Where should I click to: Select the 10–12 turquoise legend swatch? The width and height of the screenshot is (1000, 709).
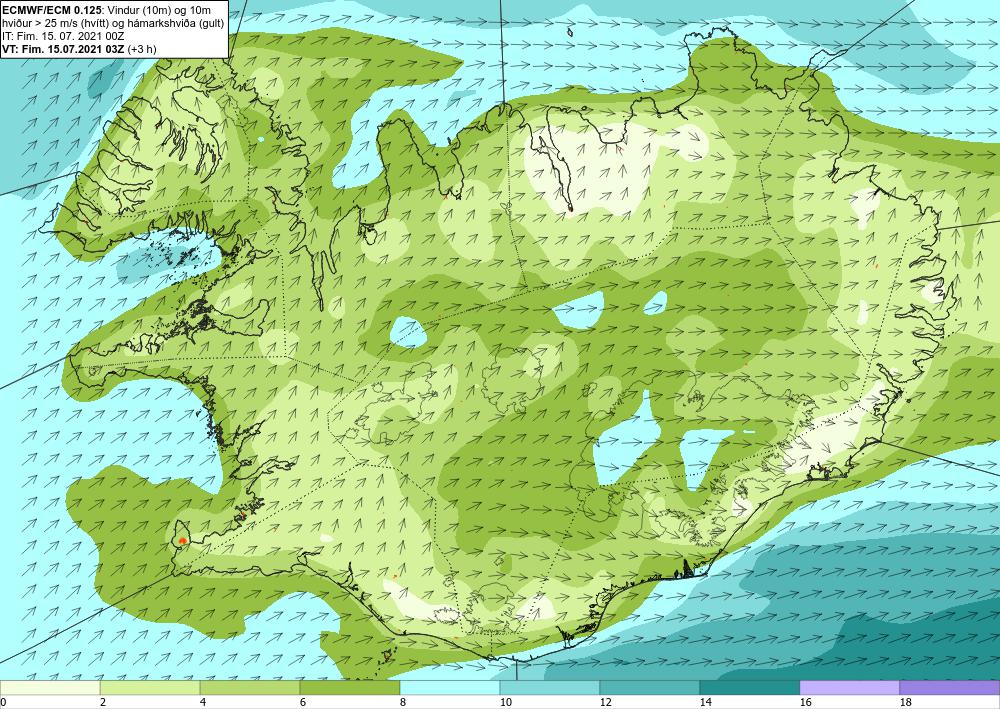click(x=550, y=688)
